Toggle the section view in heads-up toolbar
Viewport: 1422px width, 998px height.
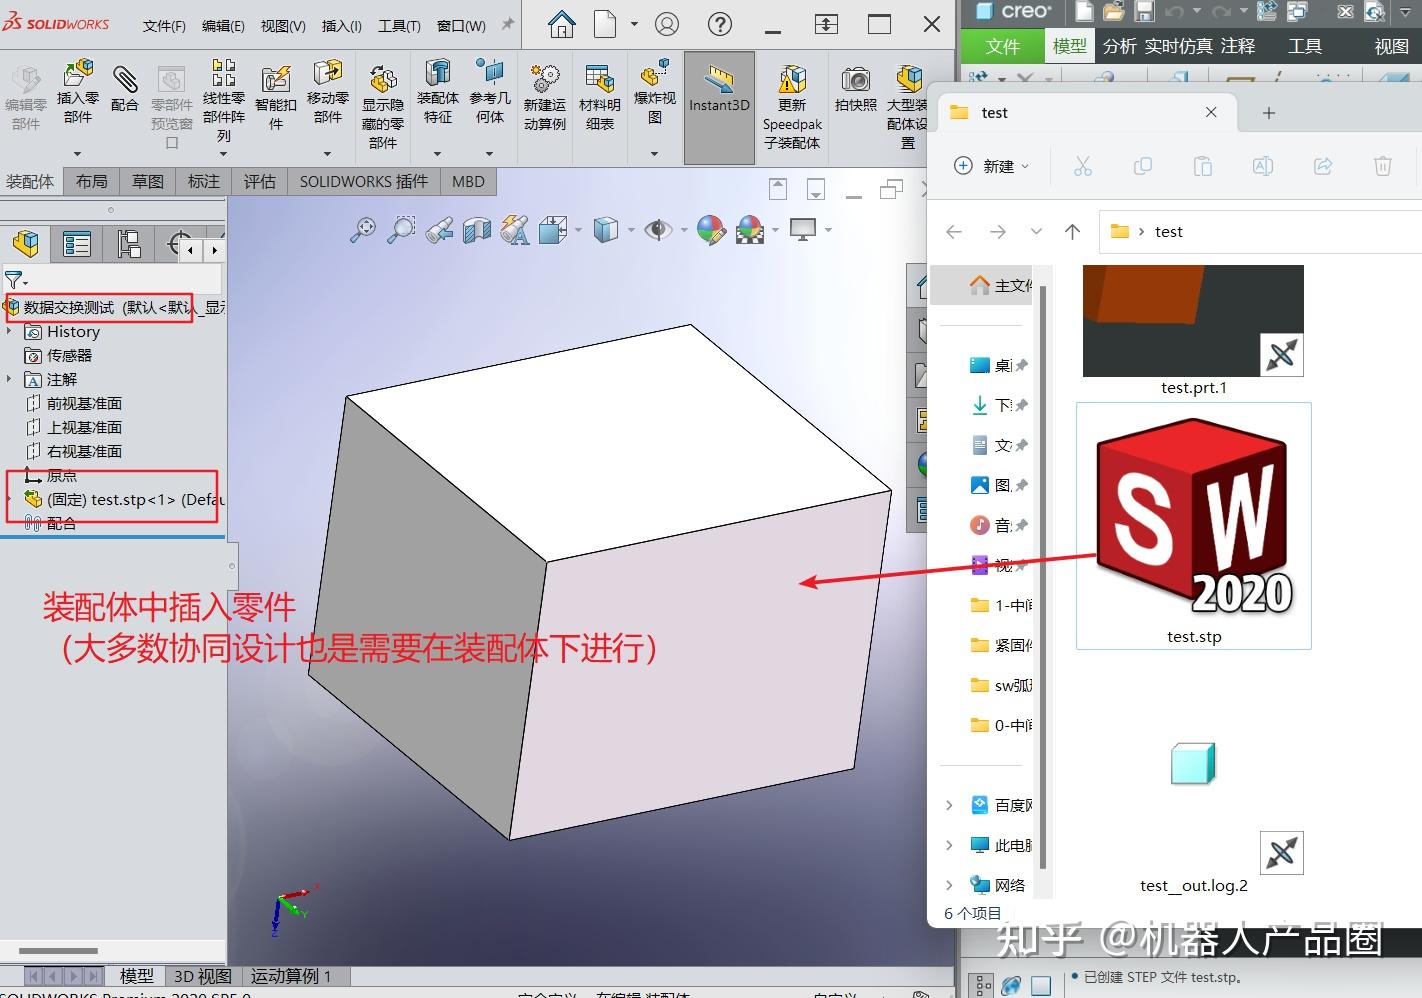(477, 230)
